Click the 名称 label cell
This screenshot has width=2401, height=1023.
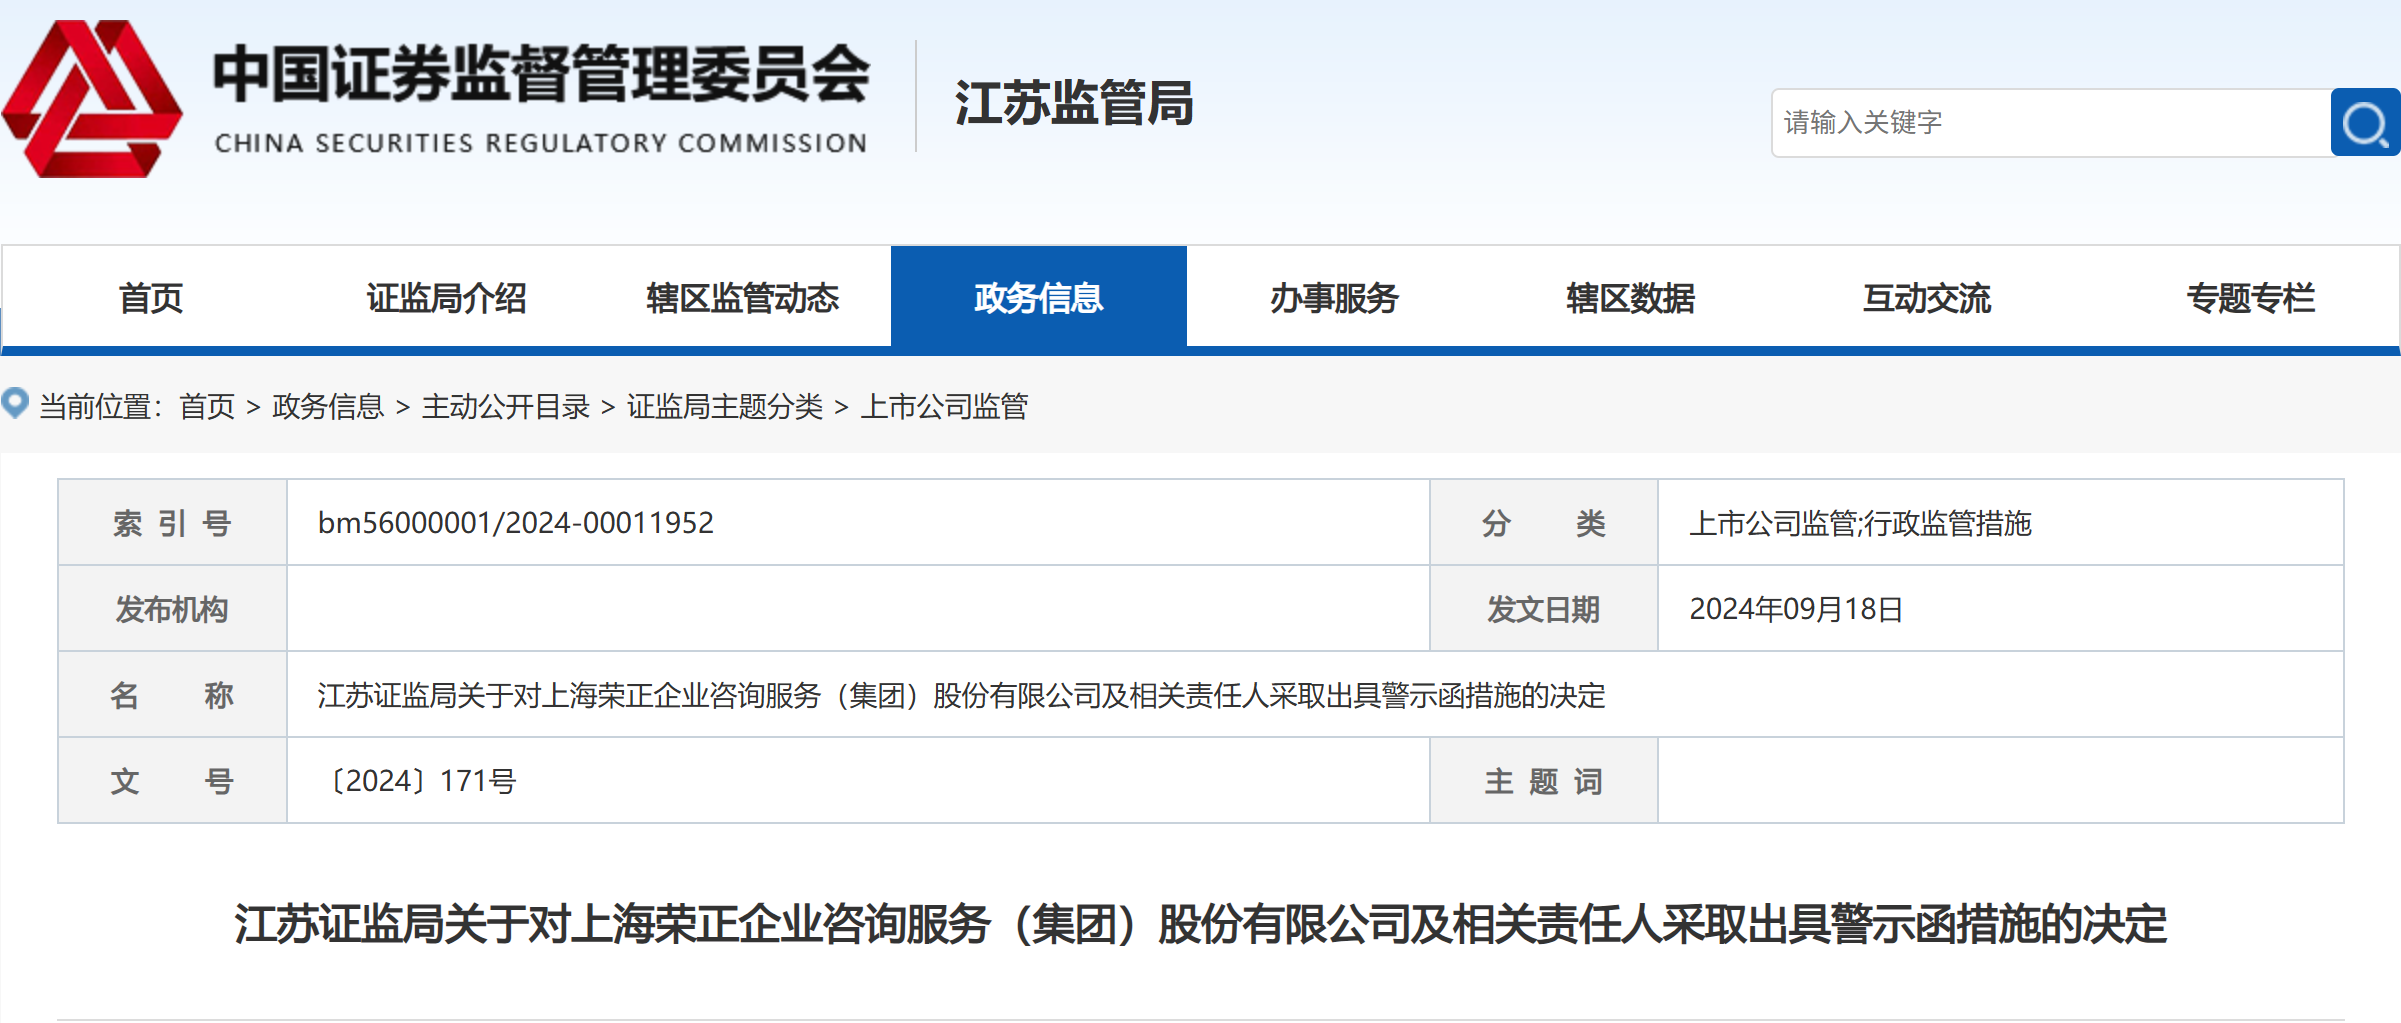click(x=172, y=695)
